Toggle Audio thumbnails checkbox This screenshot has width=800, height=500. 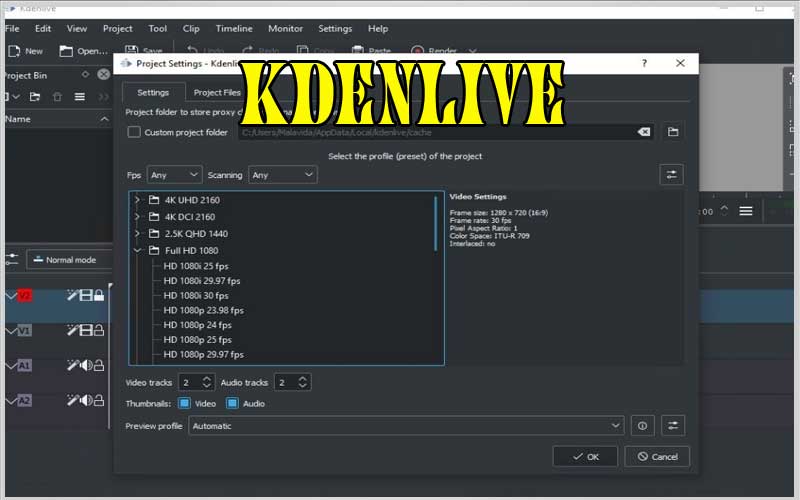click(x=232, y=403)
